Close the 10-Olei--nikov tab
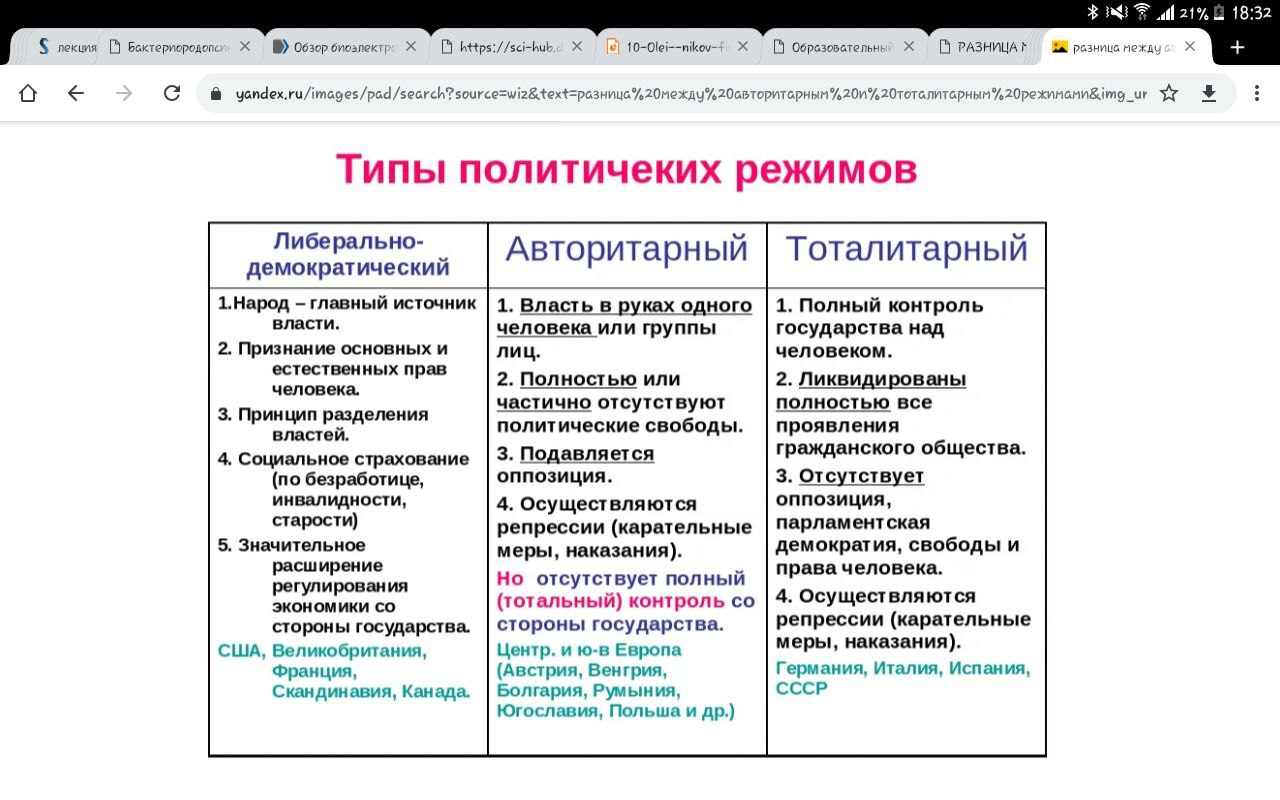 click(743, 46)
